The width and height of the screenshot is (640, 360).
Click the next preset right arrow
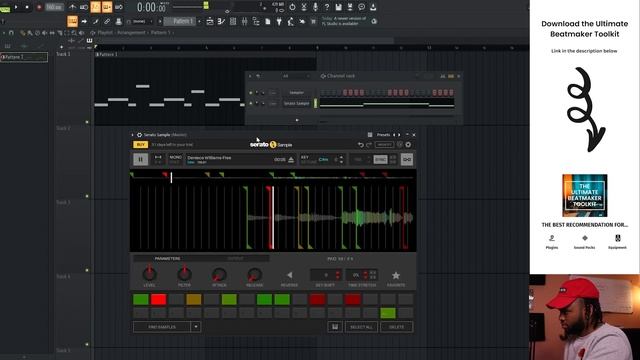pos(399,135)
